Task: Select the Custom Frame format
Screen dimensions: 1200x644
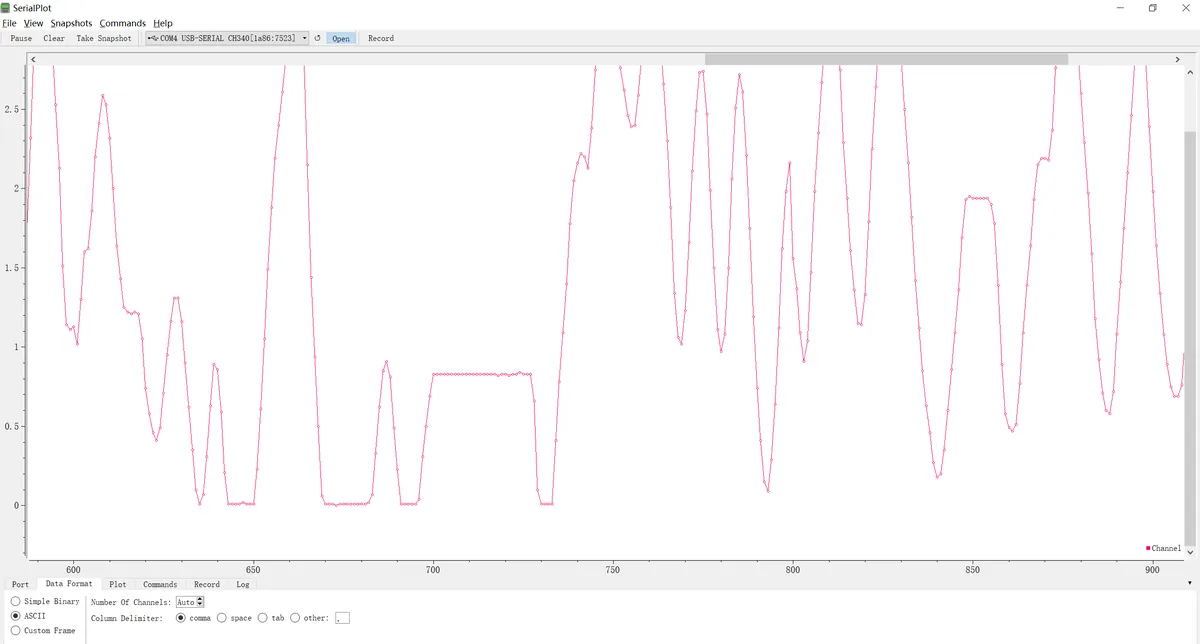Action: point(43,631)
